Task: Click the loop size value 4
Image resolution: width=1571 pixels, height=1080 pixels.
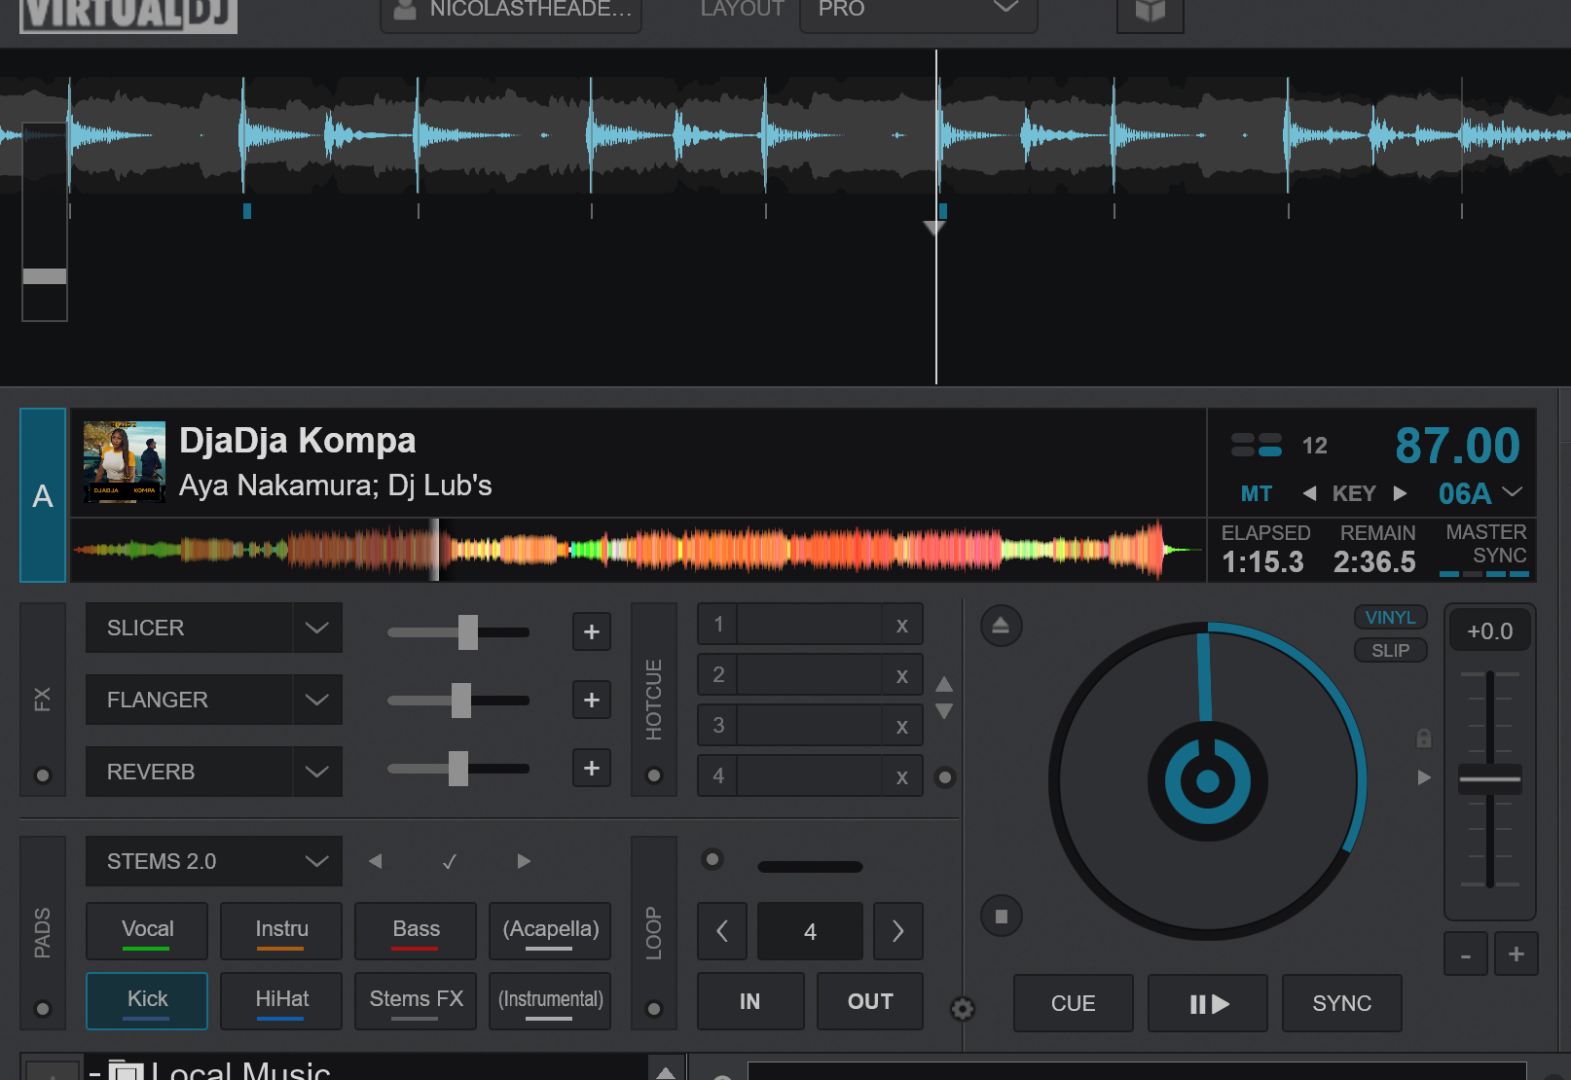Action: [x=810, y=931]
